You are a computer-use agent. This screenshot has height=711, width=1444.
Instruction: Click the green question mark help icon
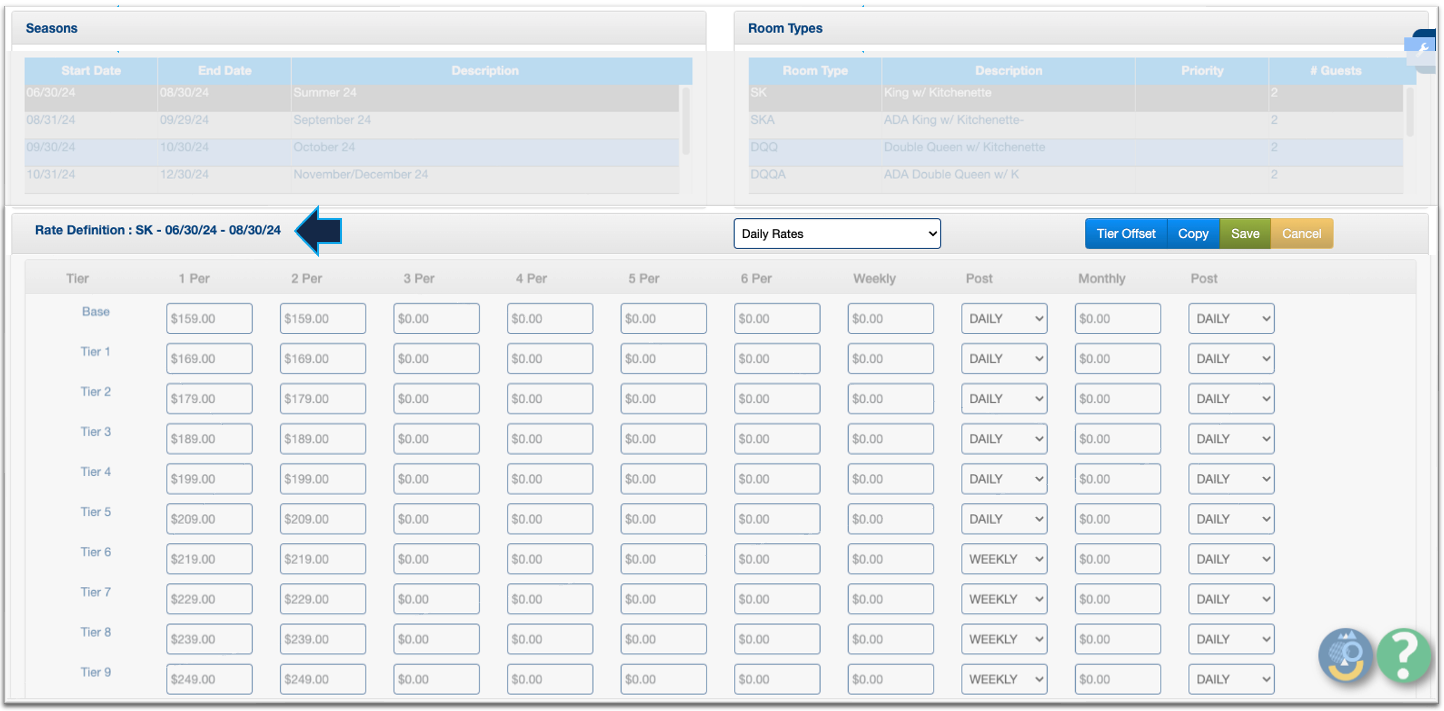[1404, 655]
